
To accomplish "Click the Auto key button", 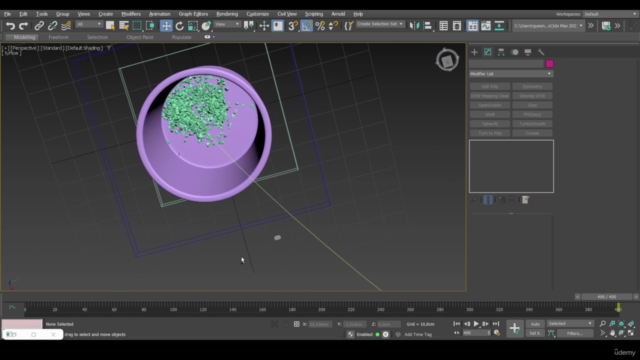I will point(535,324).
